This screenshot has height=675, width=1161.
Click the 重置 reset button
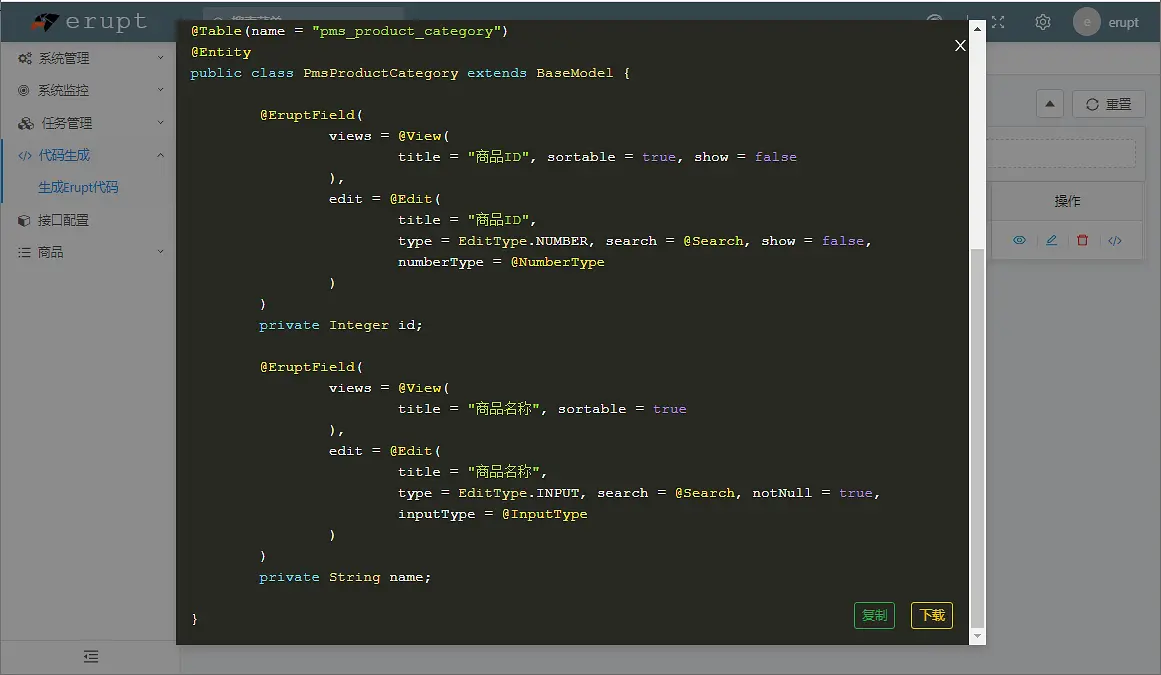pyautogui.click(x=1108, y=104)
